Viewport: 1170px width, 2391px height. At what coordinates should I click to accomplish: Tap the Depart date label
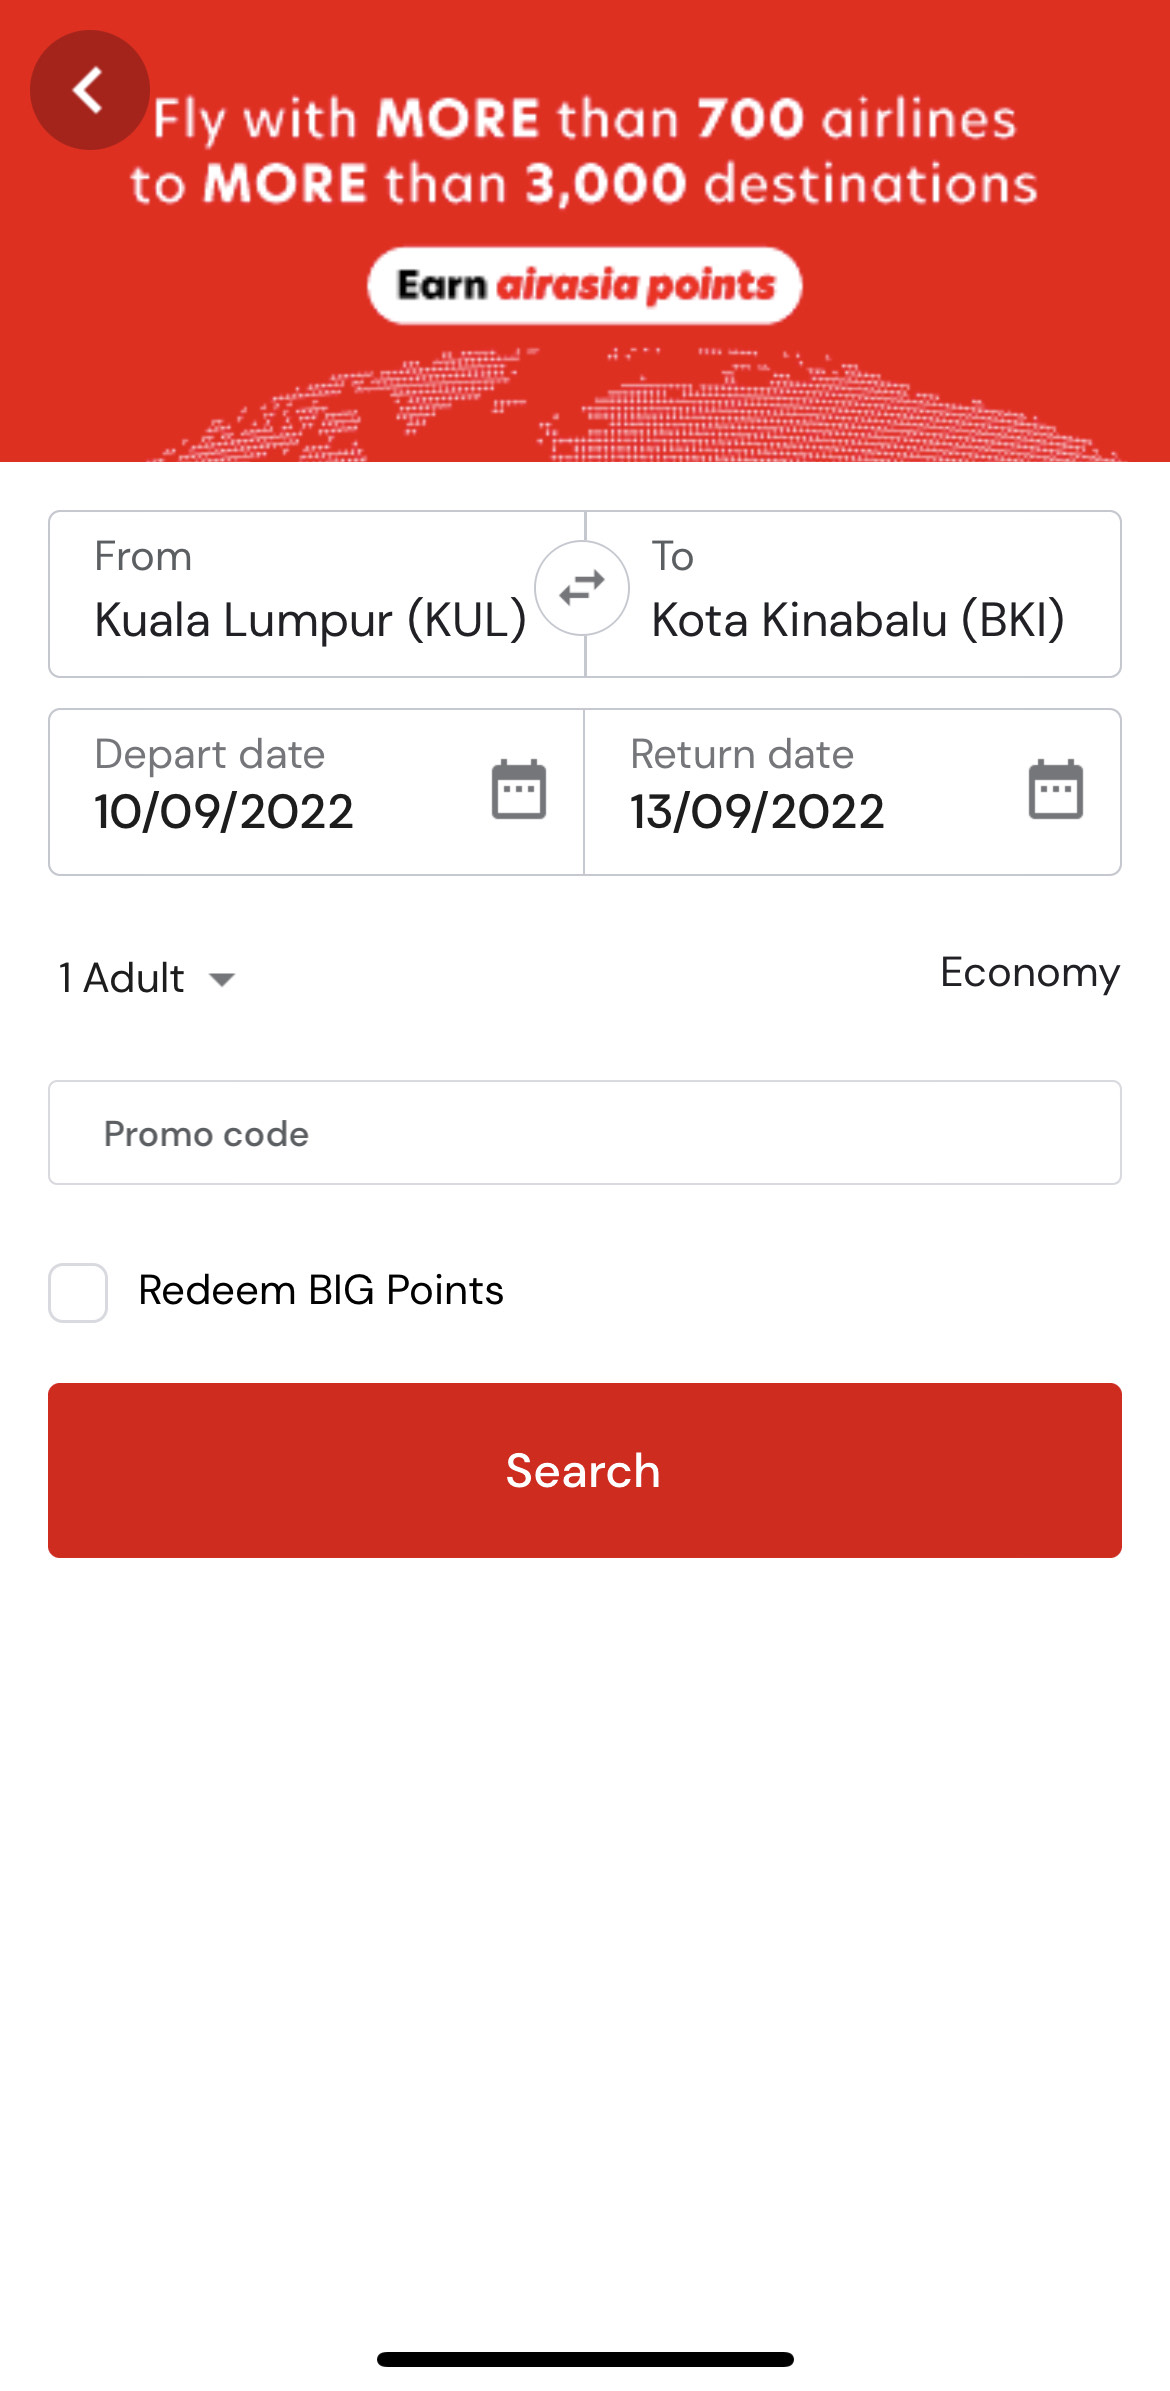click(x=210, y=755)
